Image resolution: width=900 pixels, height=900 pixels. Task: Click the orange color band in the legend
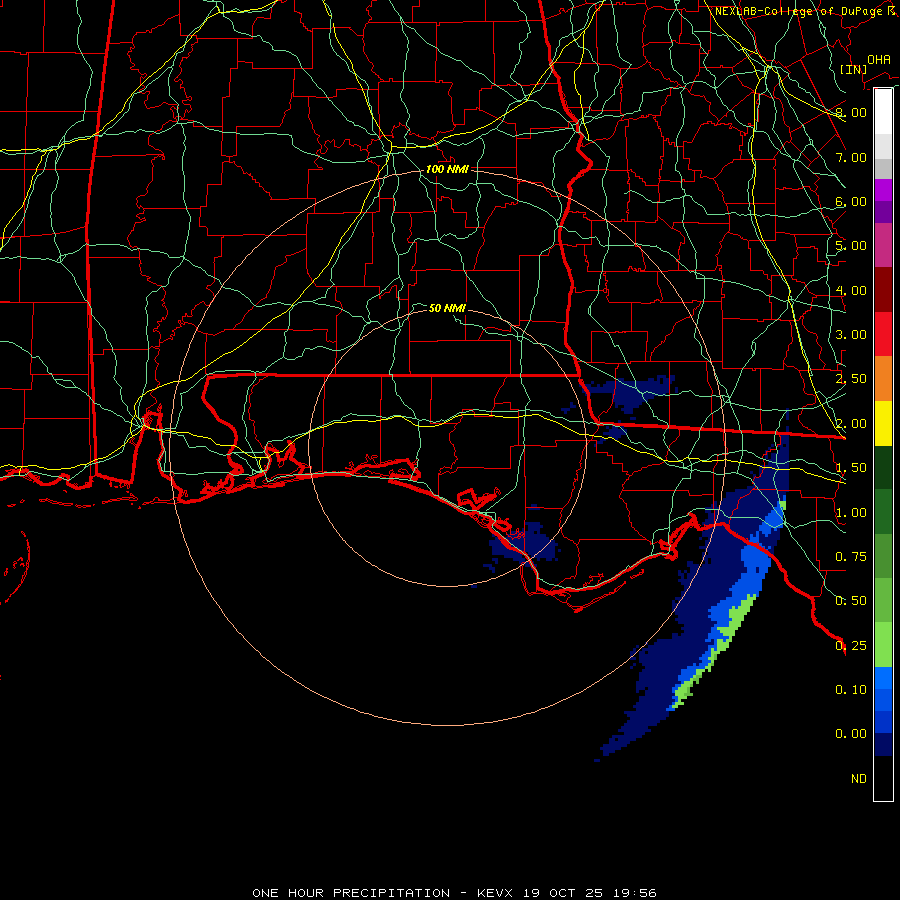[883, 379]
